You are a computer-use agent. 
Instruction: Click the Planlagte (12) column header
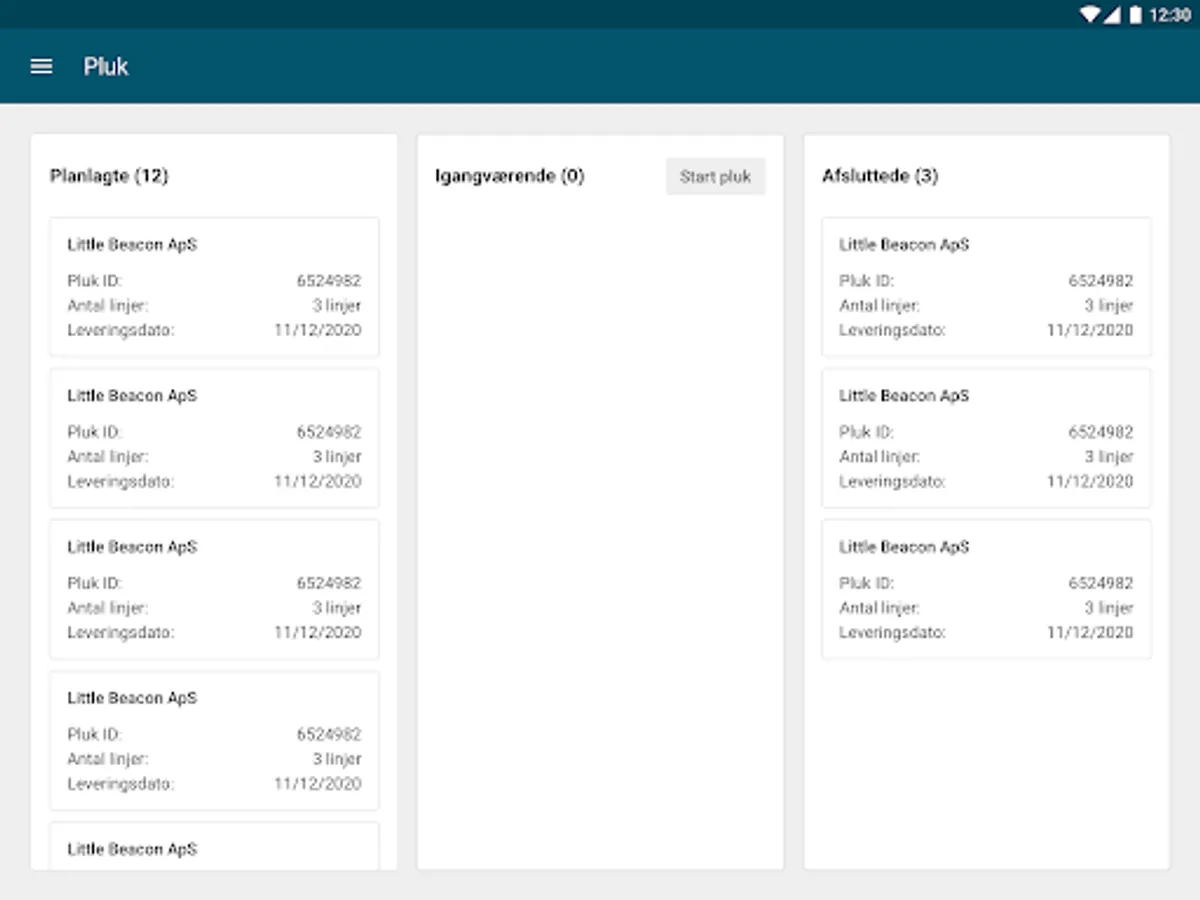[109, 176]
